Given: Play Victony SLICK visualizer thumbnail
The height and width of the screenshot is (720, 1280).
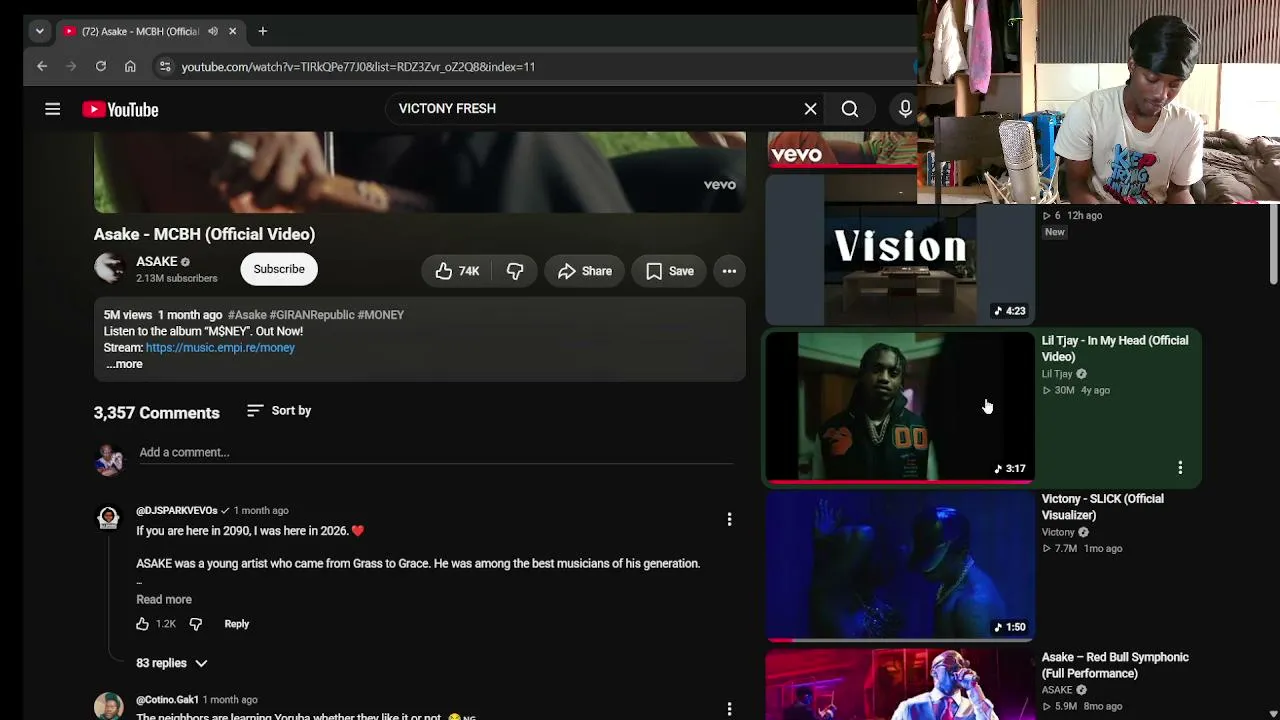Looking at the screenshot, I should pos(900,566).
